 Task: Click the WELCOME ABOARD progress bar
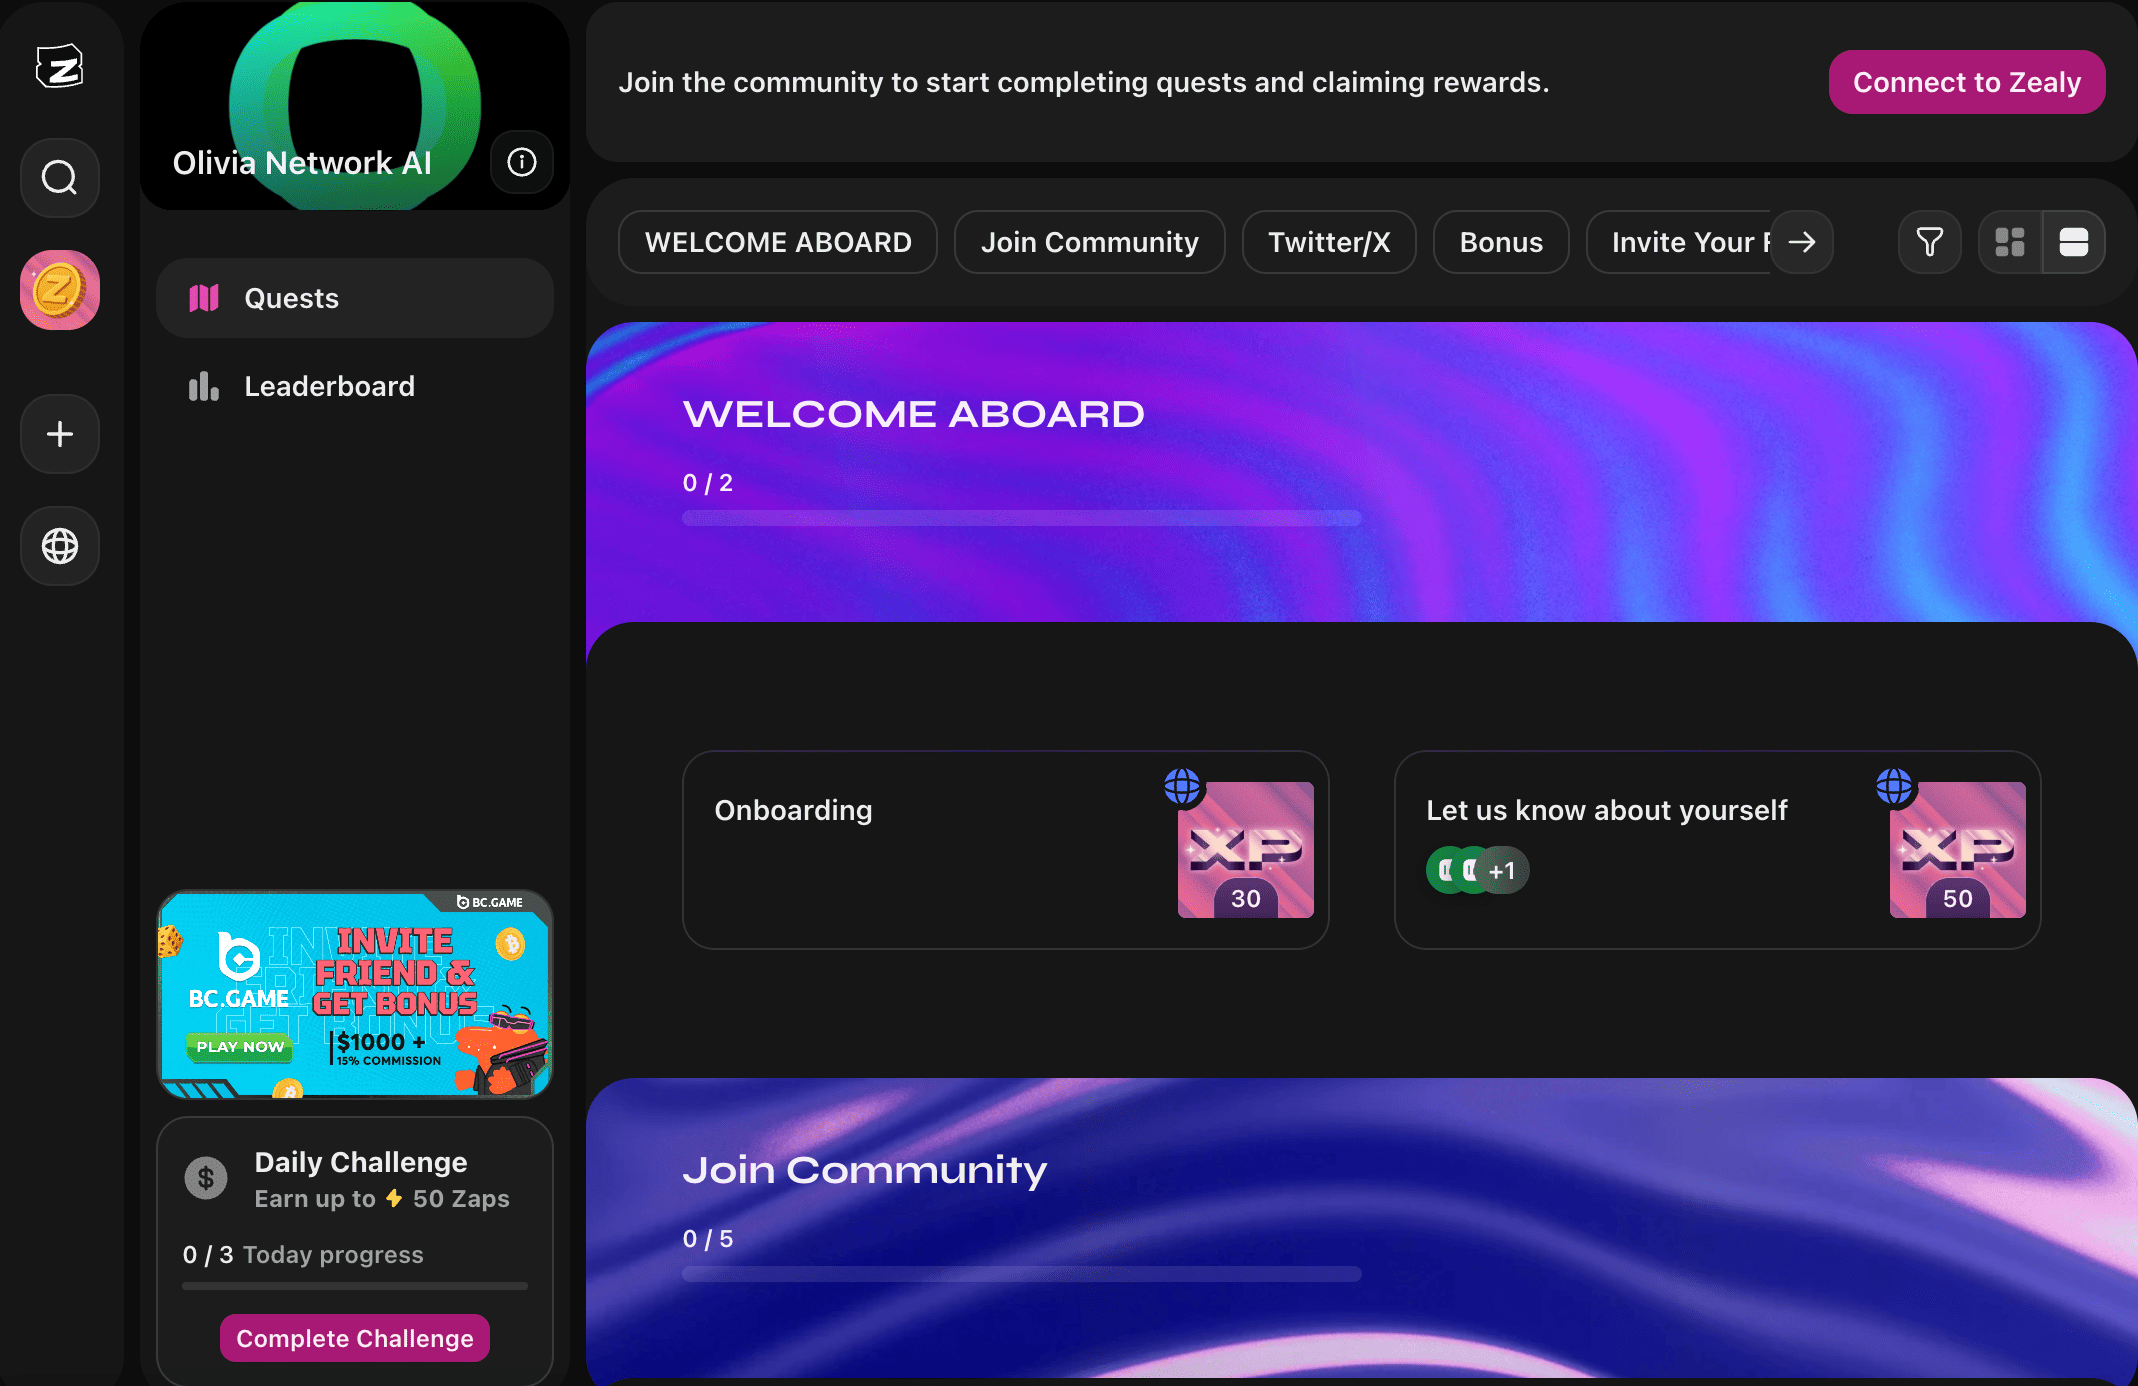[x=1021, y=518]
